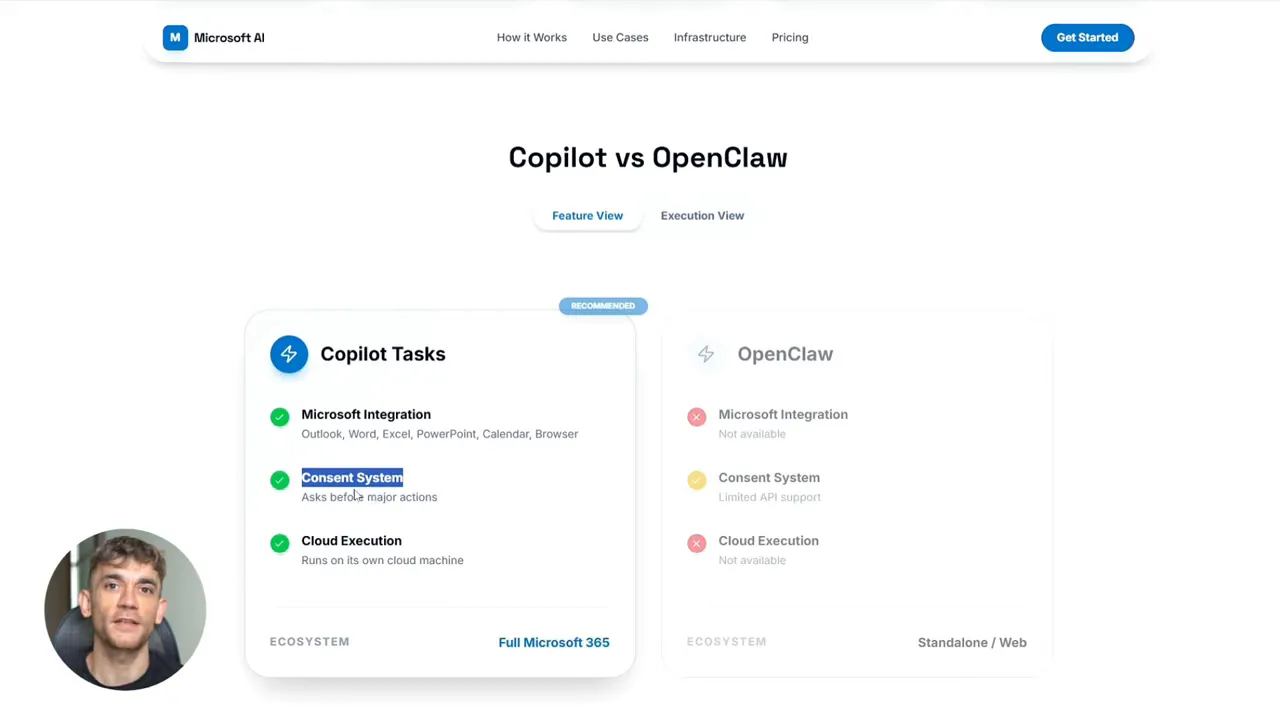This screenshot has height=720, width=1280.
Task: Switch to the Feature View tab
Action: coord(587,216)
